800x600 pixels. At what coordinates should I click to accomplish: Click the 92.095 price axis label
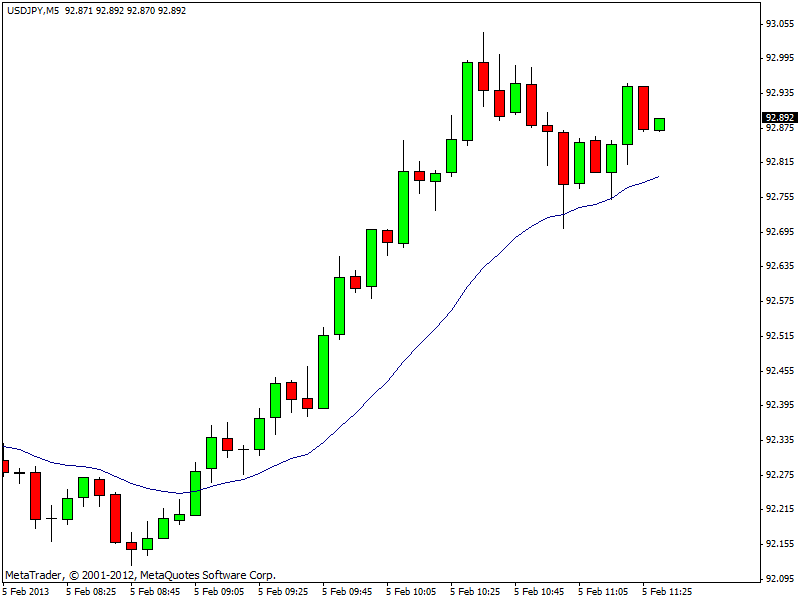point(780,579)
